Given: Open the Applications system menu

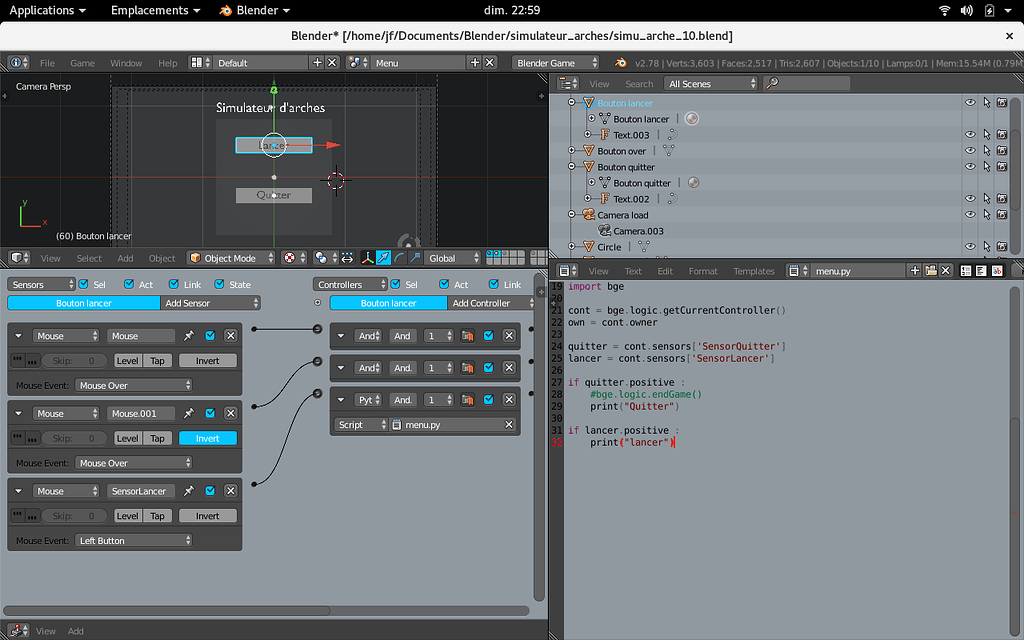Looking at the screenshot, I should click(x=47, y=10).
